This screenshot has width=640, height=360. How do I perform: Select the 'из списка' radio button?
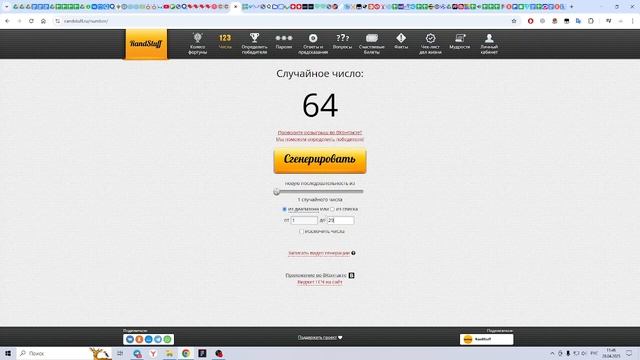pos(332,209)
